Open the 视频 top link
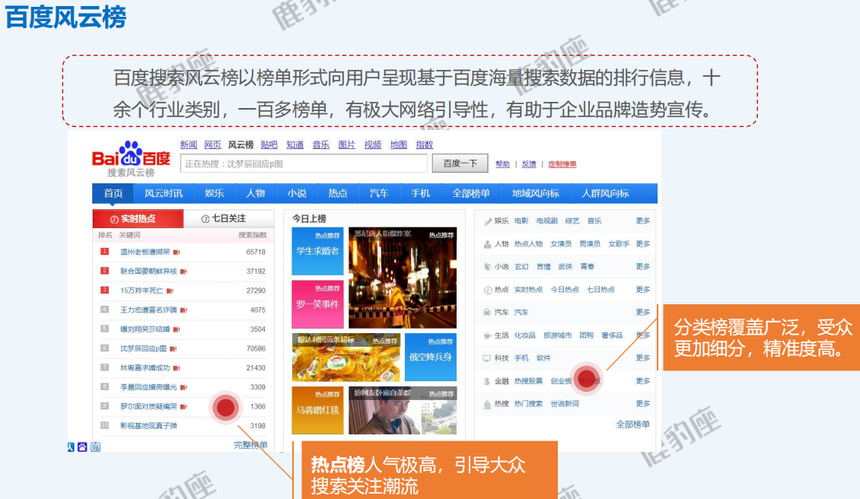Image resolution: width=860 pixels, height=499 pixels. [372, 145]
